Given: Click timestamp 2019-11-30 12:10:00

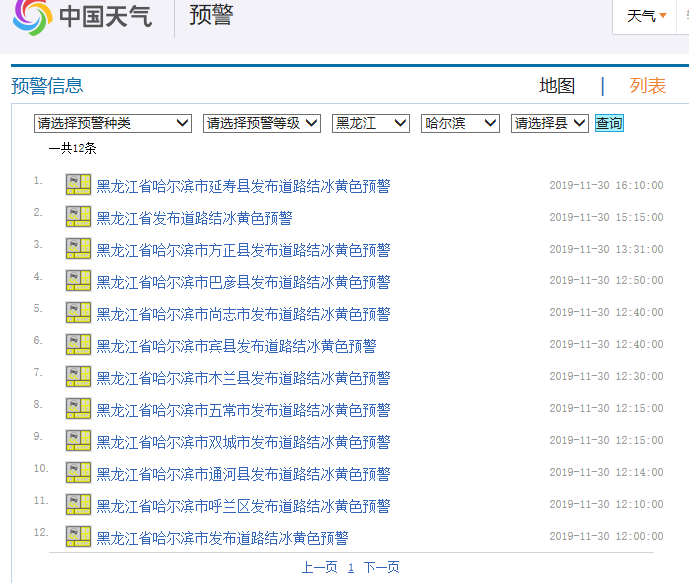Looking at the screenshot, I should pos(606,504).
